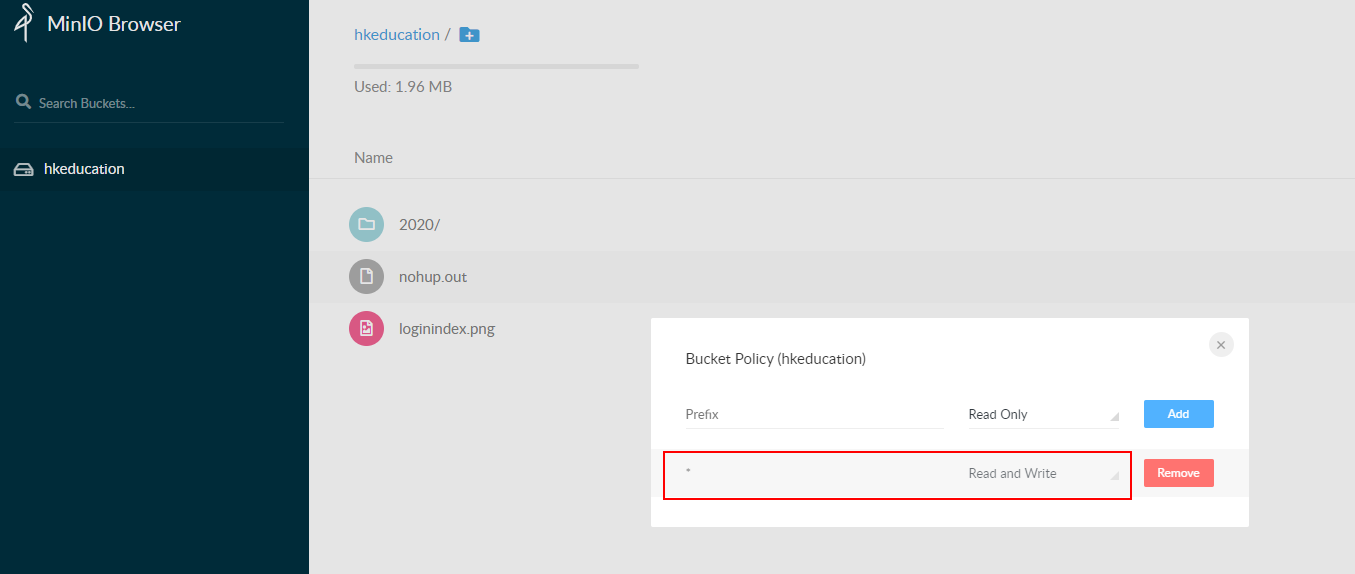Image resolution: width=1355 pixels, height=574 pixels.
Task: Click the loginindex.png image icon
Action: [366, 328]
